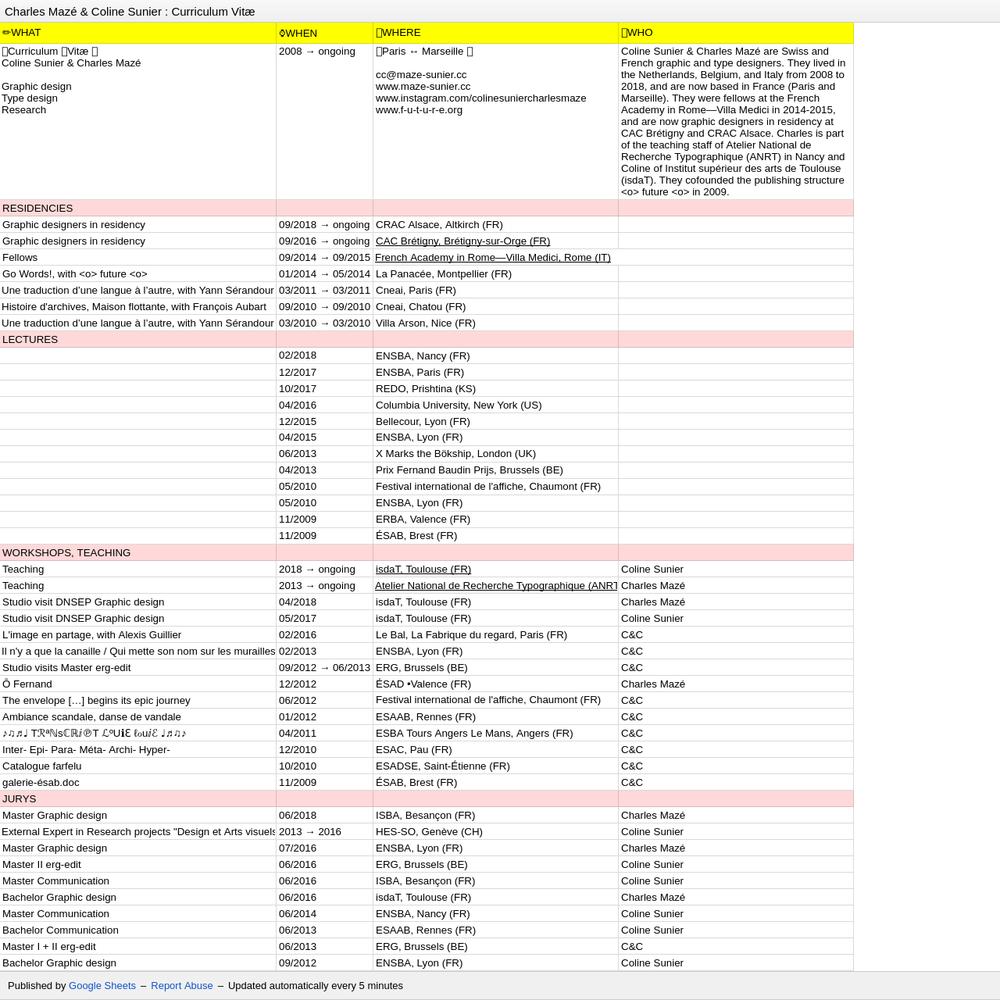Viewport: 1000px width, 1000px height.
Task: Click the 'Ô Fernand' workshop cell
Action: click(x=138, y=684)
